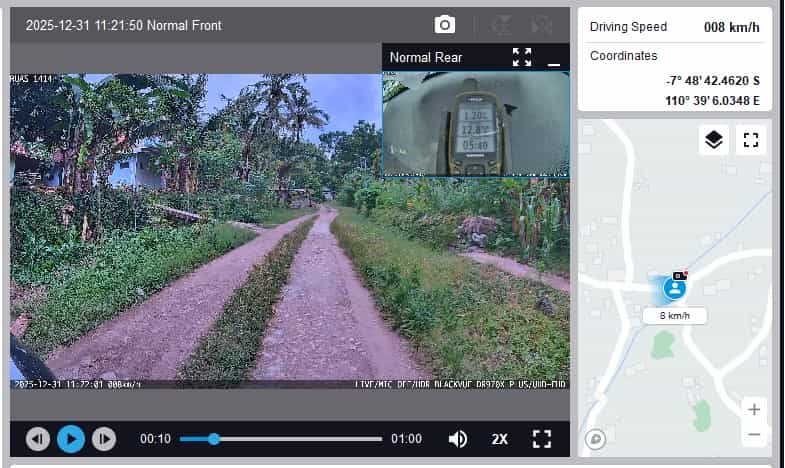Zoom in on the map
785x468 pixels.
[x=754, y=409]
